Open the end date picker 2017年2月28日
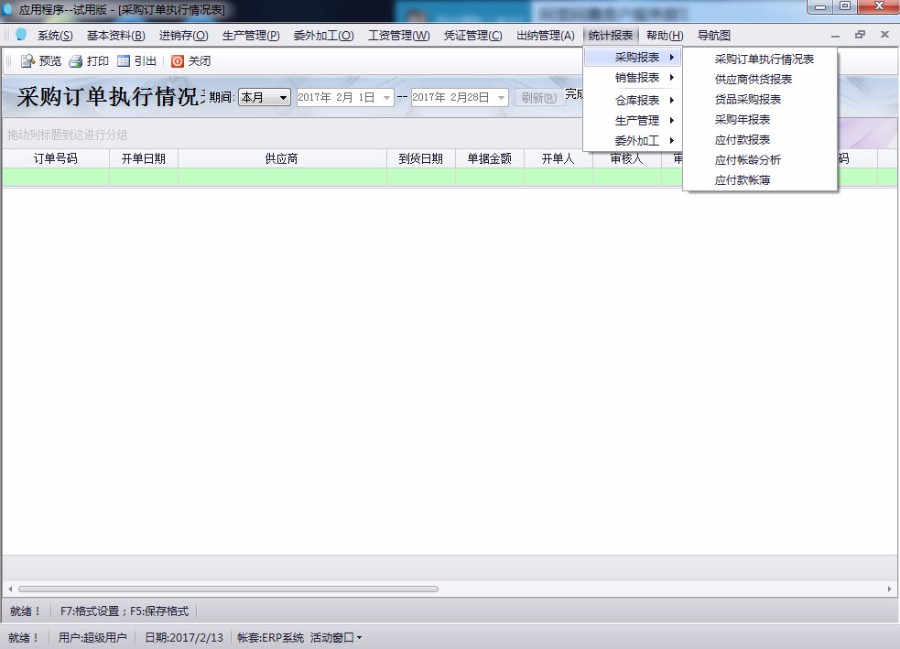This screenshot has width=900, height=649. (x=460, y=98)
